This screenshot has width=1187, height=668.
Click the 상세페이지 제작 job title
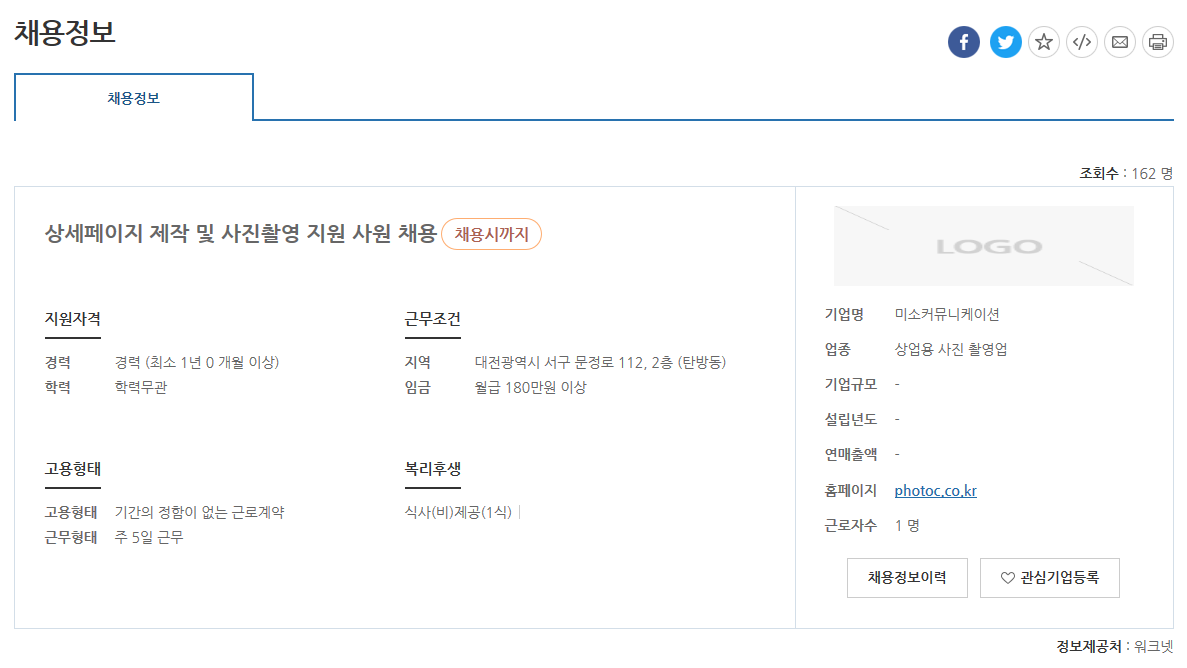[x=241, y=234]
